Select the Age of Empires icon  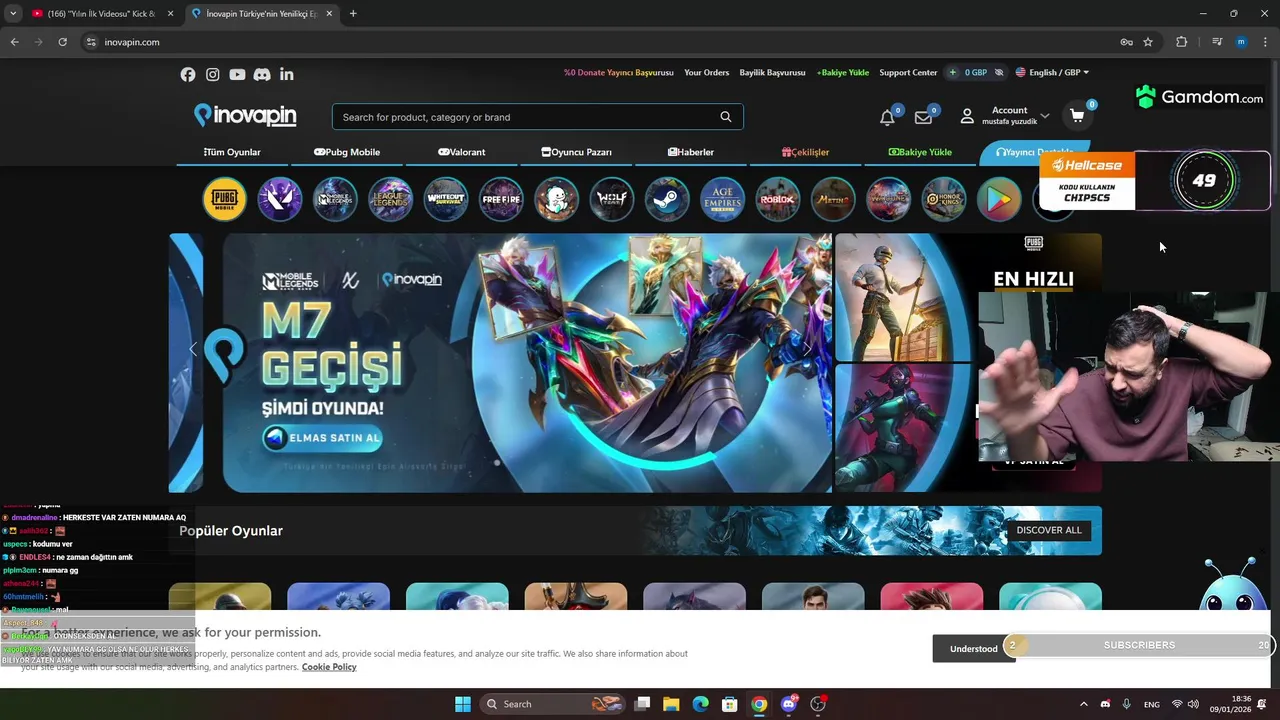click(722, 199)
